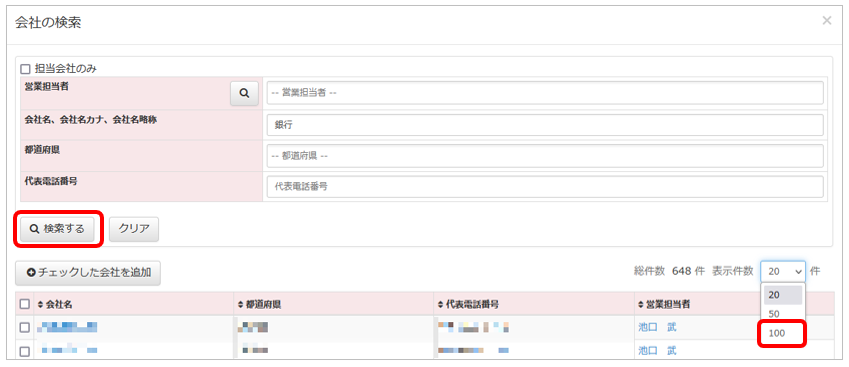849x367 pixels.
Task: Open the blurred company name link in second row
Action: pyautogui.click(x=67, y=351)
